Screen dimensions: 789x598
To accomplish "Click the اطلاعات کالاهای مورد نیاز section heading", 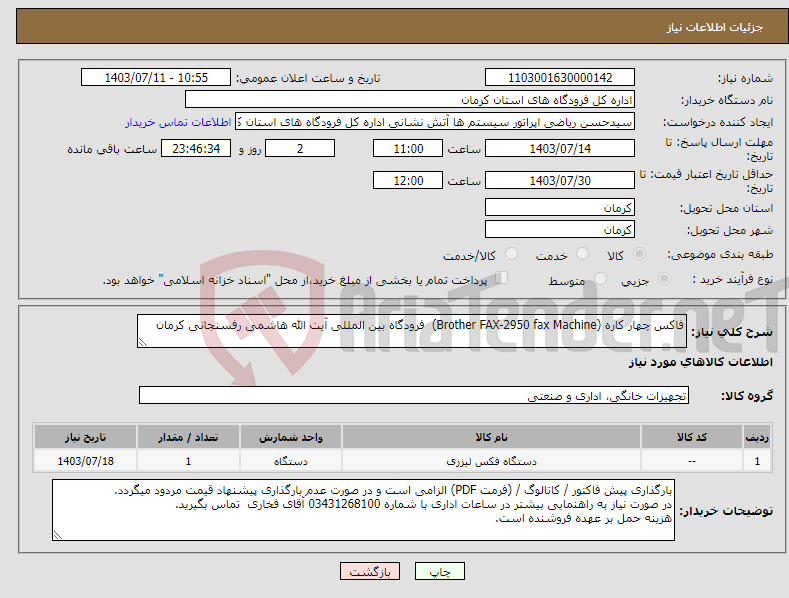I will pyautogui.click(x=700, y=362).
